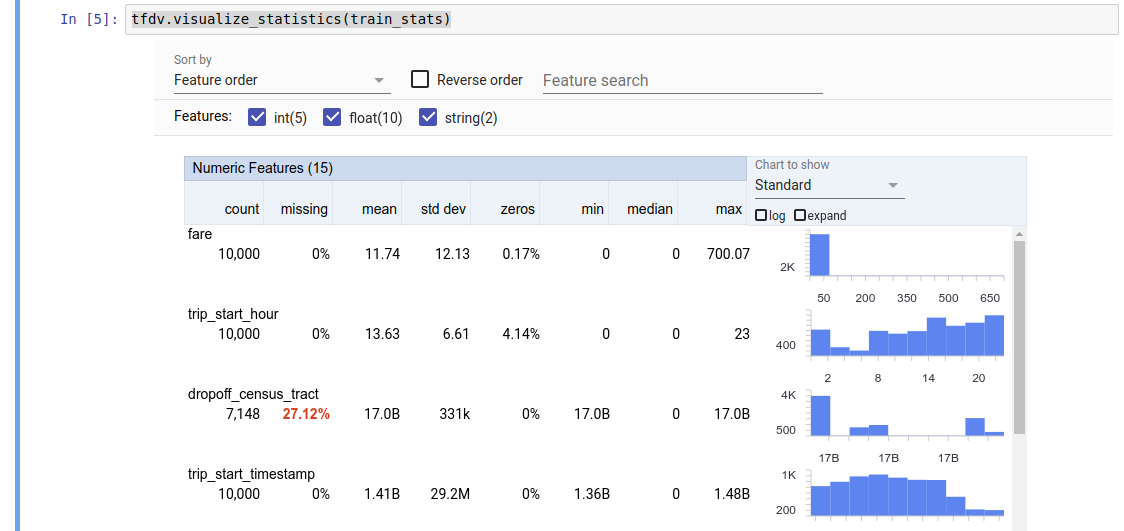1124x531 pixels.
Task: Click the scrollbar up arrow
Action: (x=1019, y=234)
